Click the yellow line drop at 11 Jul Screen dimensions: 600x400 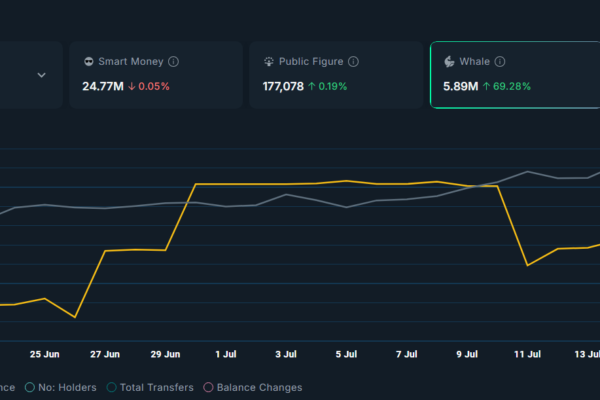click(x=527, y=265)
